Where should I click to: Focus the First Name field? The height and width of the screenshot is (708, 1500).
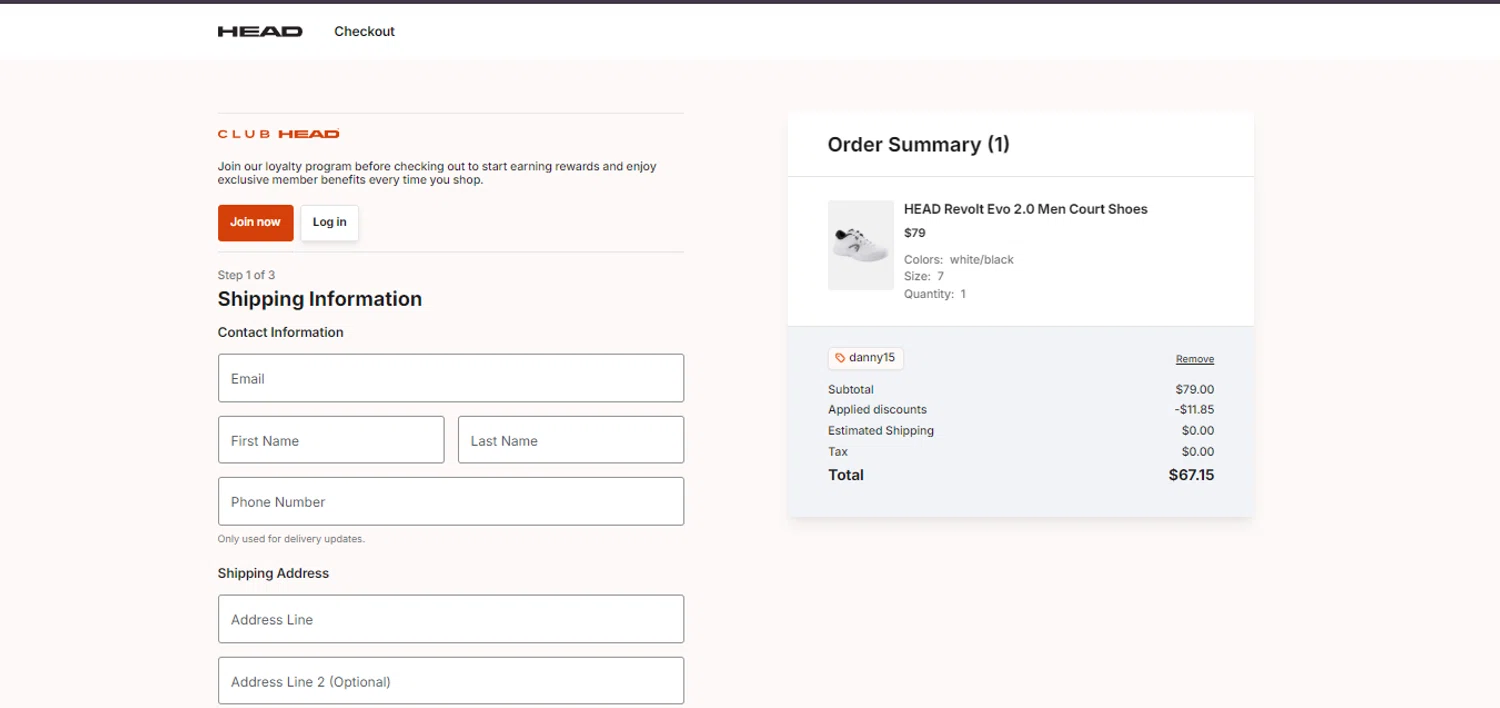[331, 440]
